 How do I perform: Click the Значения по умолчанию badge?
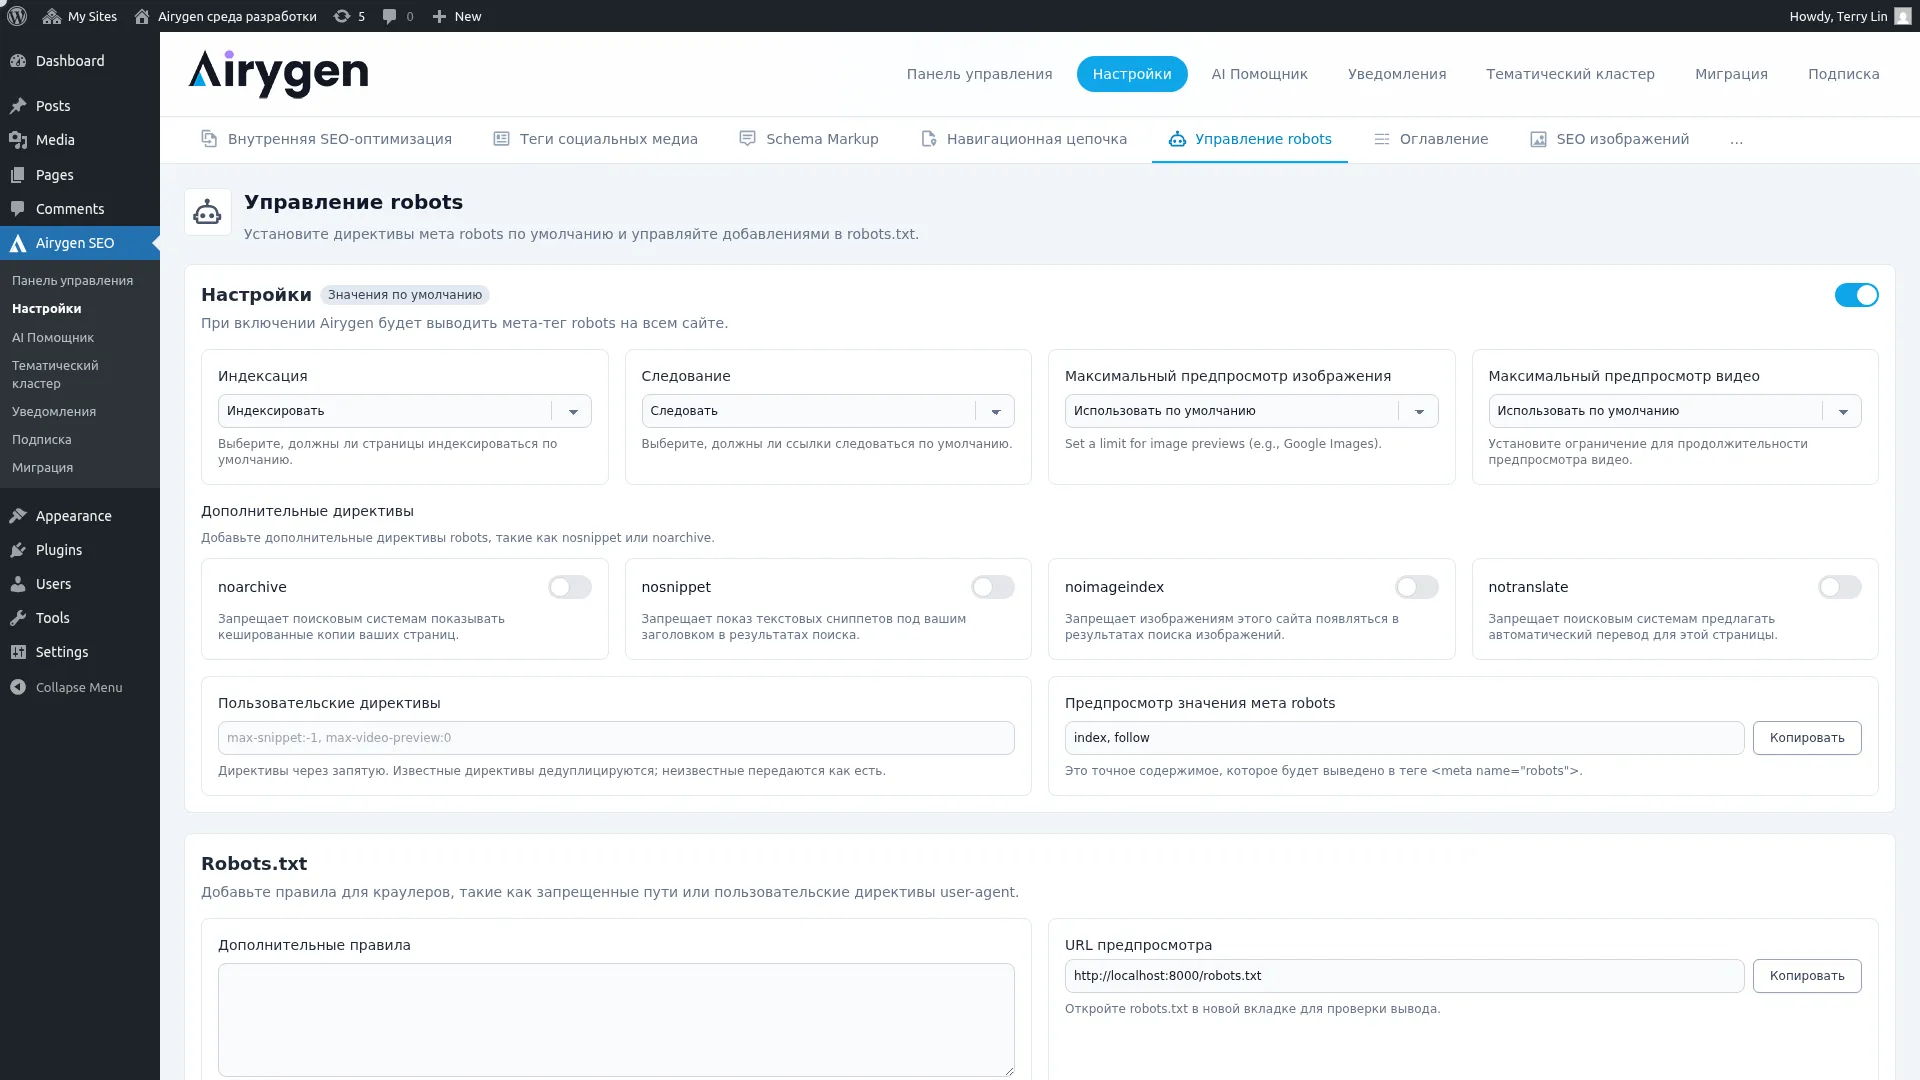pos(405,295)
